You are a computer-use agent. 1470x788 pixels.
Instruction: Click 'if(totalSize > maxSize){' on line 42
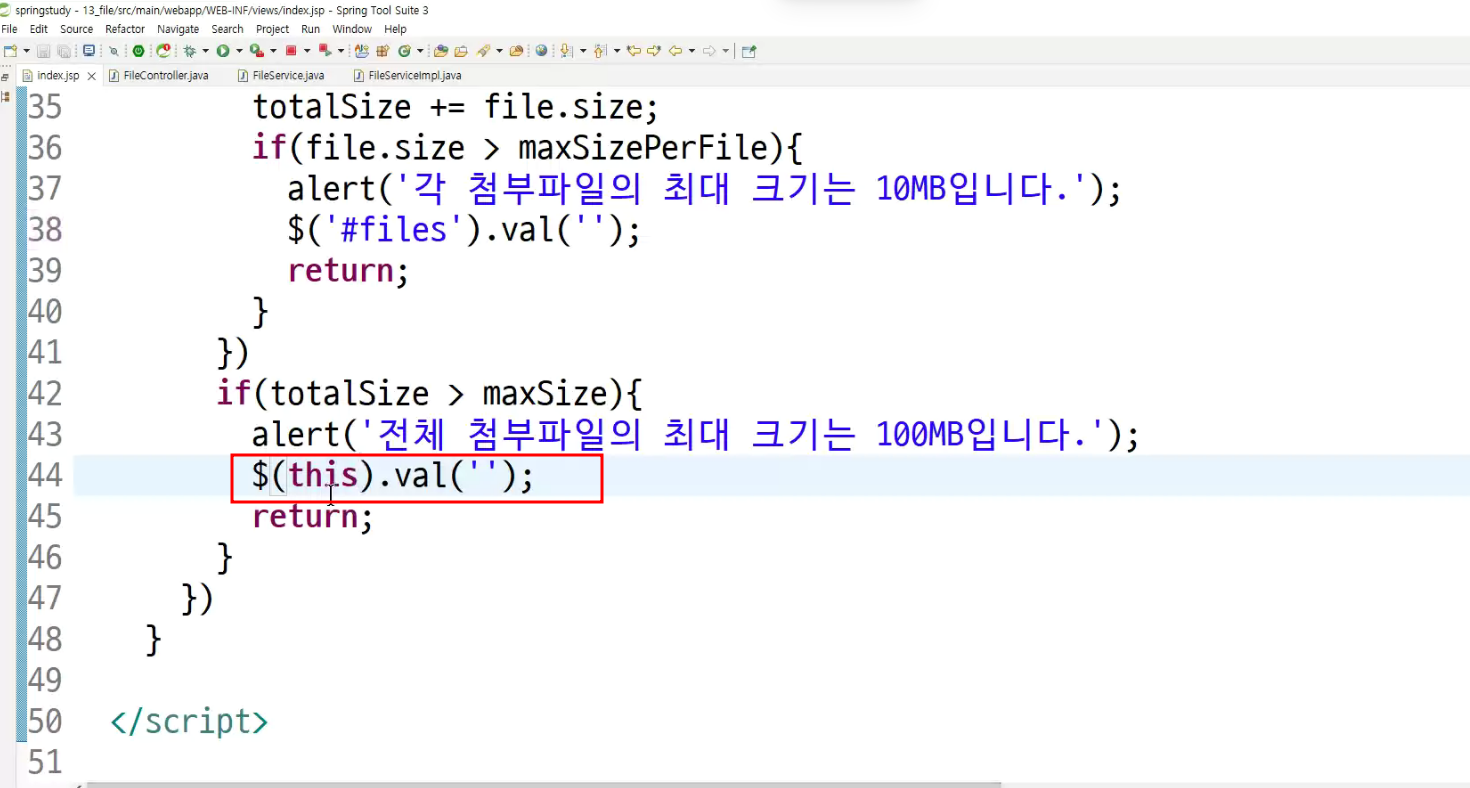429,393
